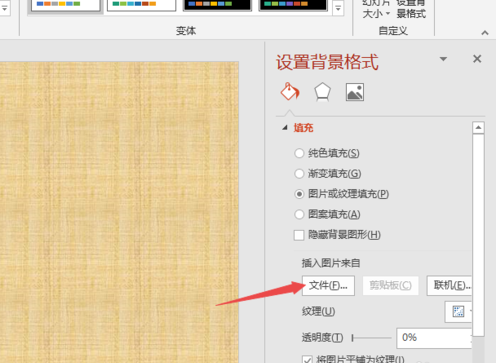Click the papyrus-textured slide canvas

pos(119,212)
